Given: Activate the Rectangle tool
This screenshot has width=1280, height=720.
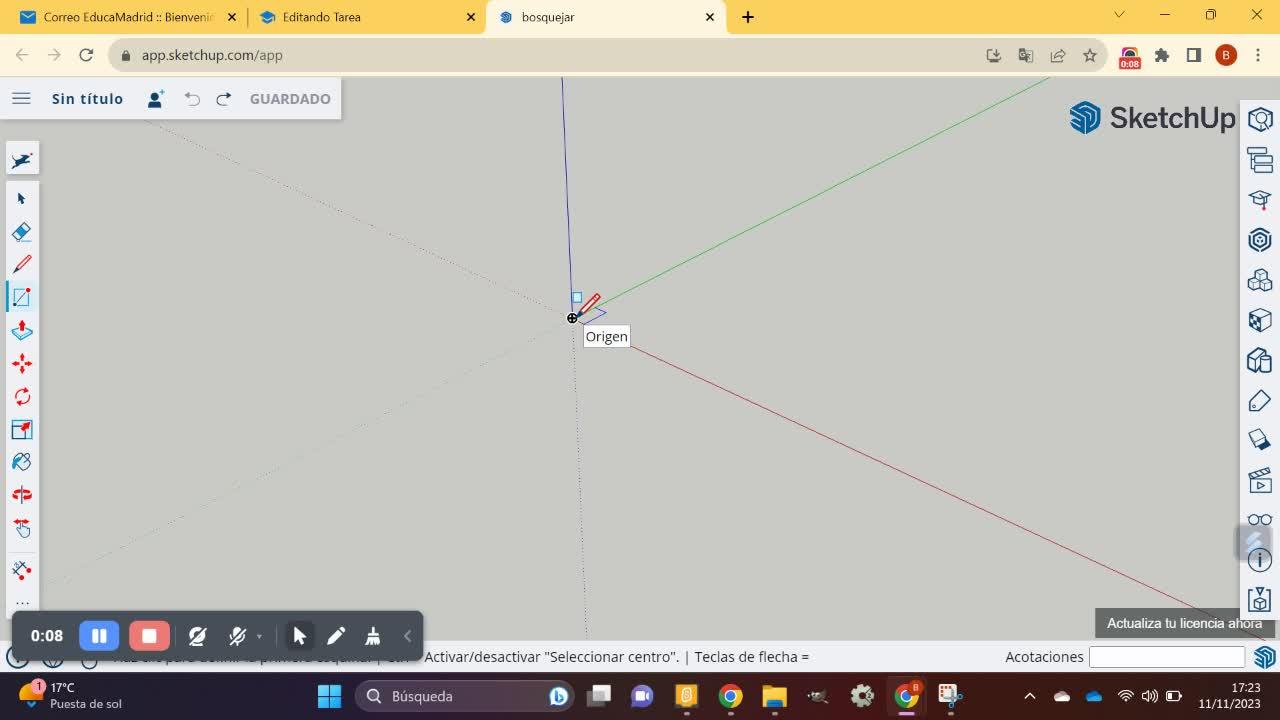Looking at the screenshot, I should pyautogui.click(x=22, y=297).
